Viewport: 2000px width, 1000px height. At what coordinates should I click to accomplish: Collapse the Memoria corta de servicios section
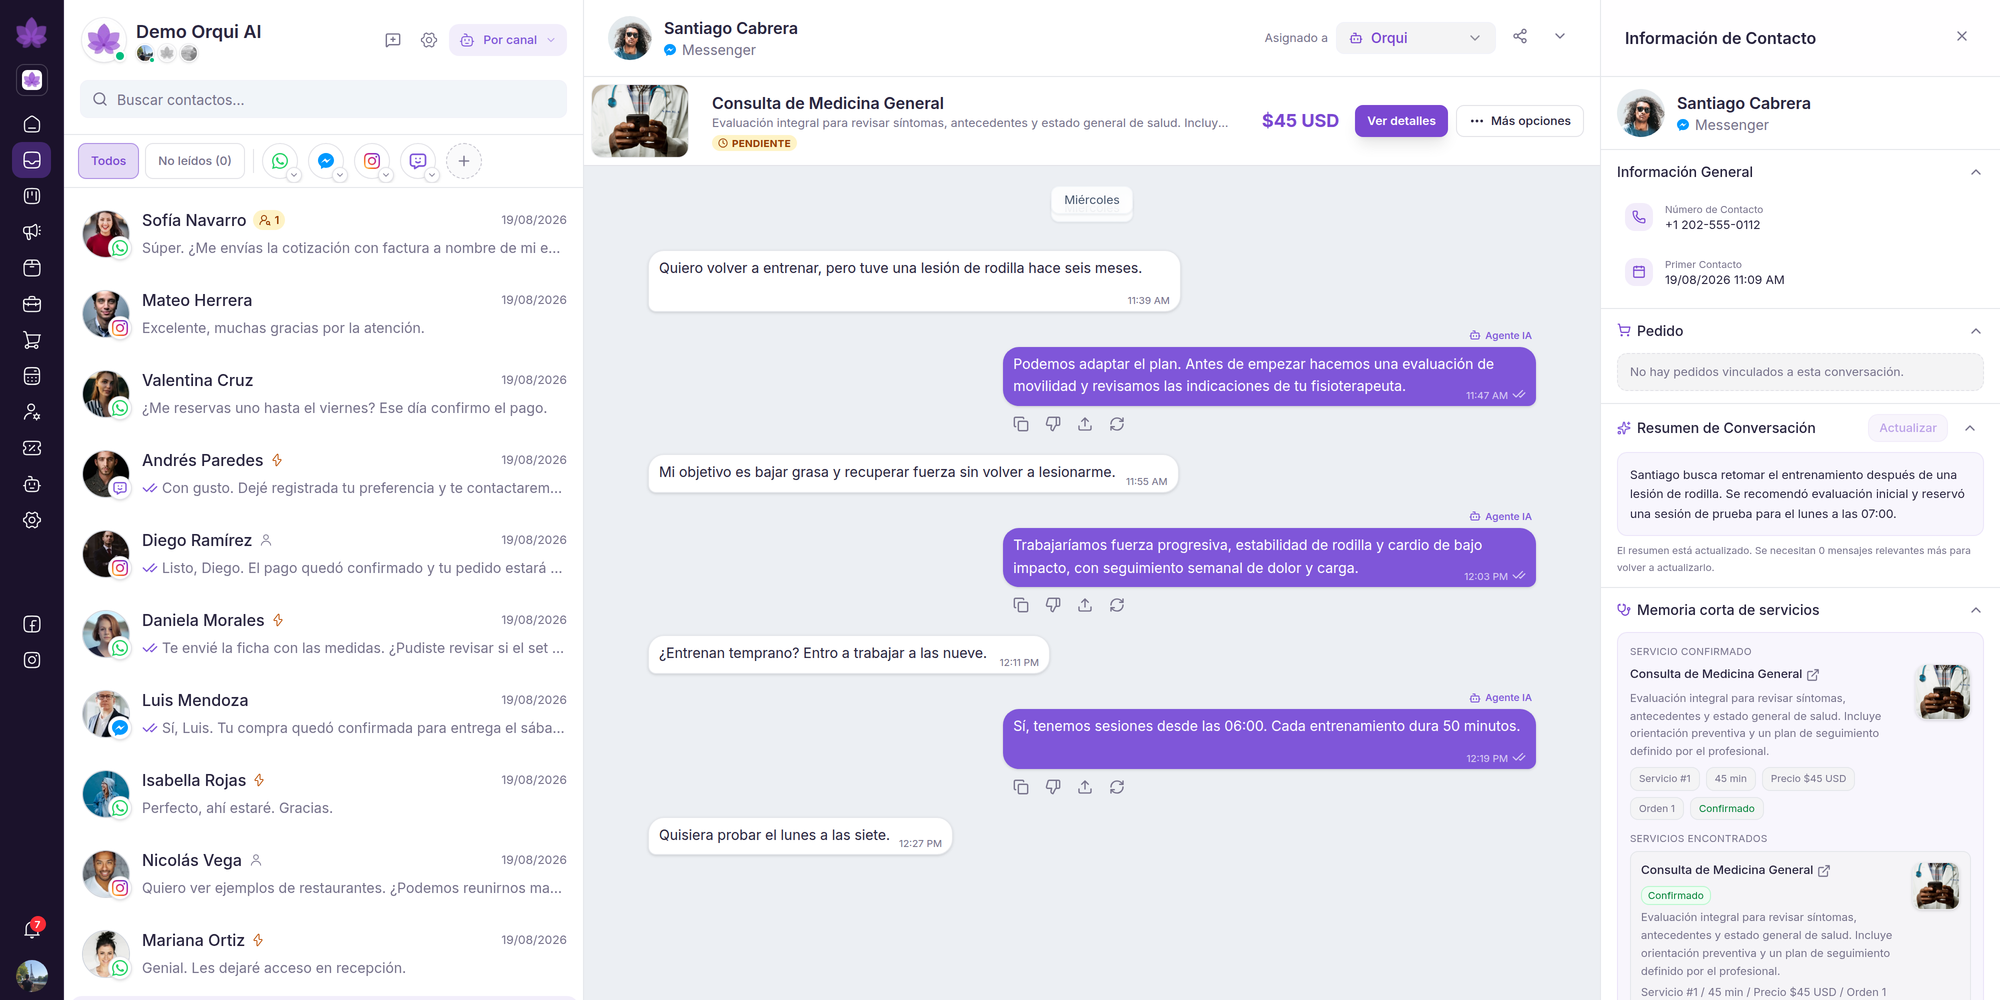(1976, 610)
